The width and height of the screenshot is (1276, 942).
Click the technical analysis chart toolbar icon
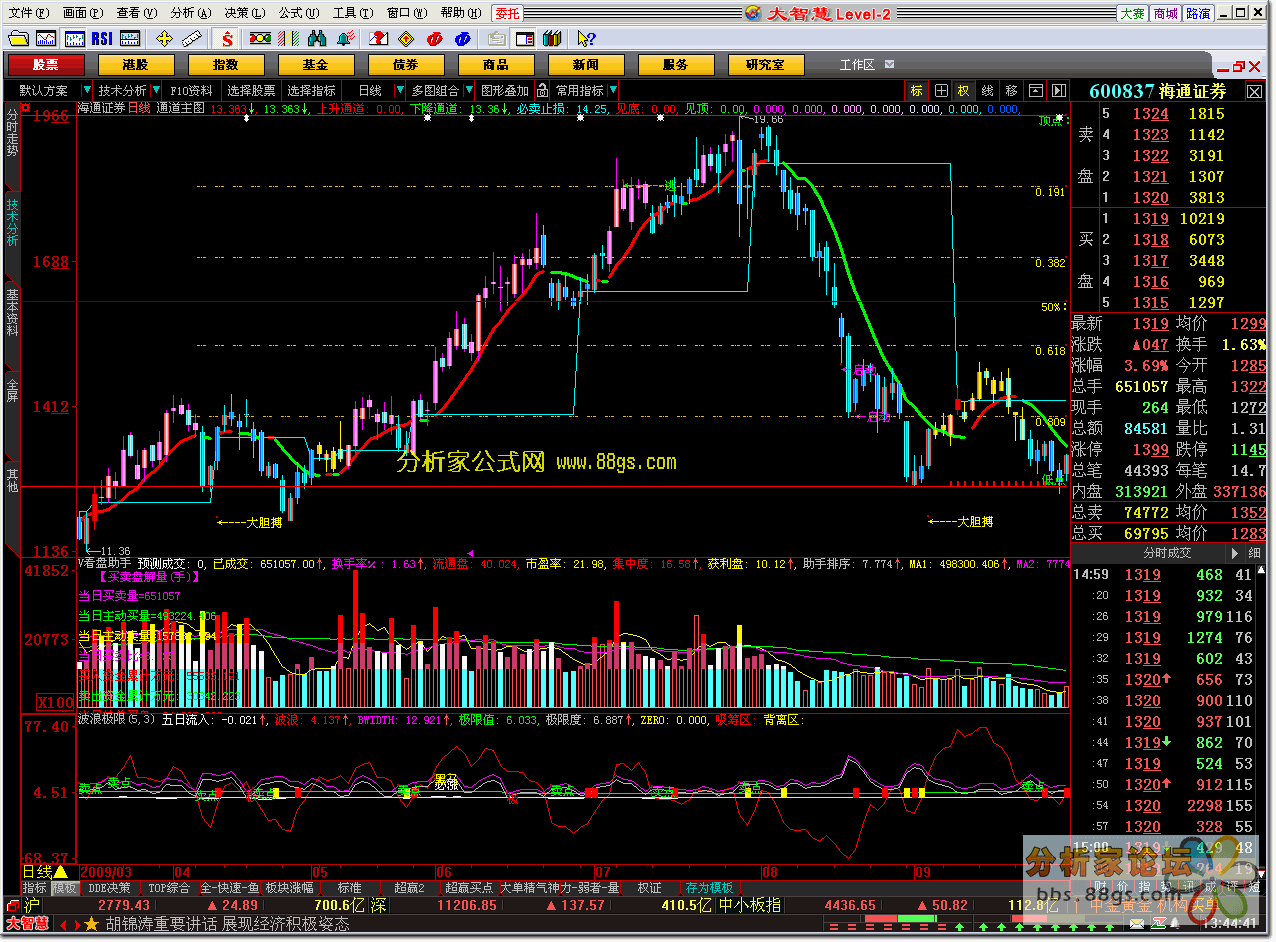tap(74, 39)
